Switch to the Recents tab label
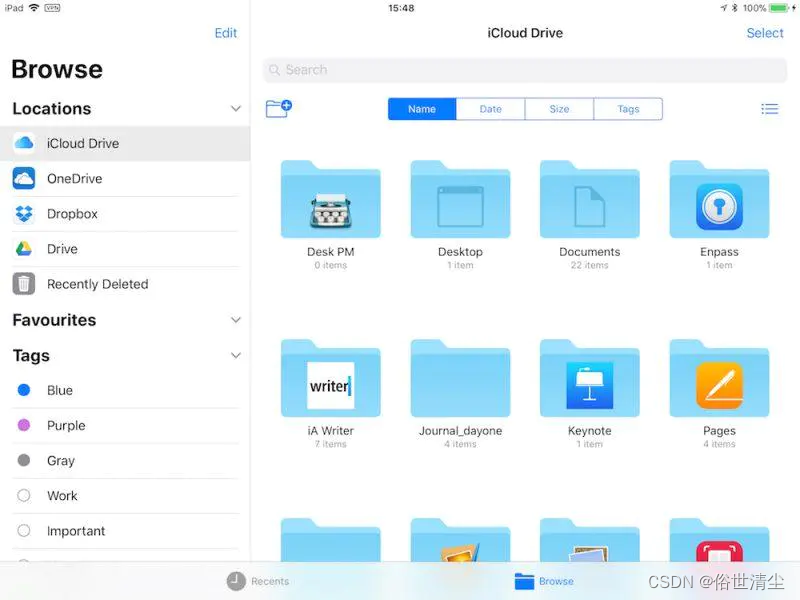The width and height of the screenshot is (800, 600). (x=270, y=581)
